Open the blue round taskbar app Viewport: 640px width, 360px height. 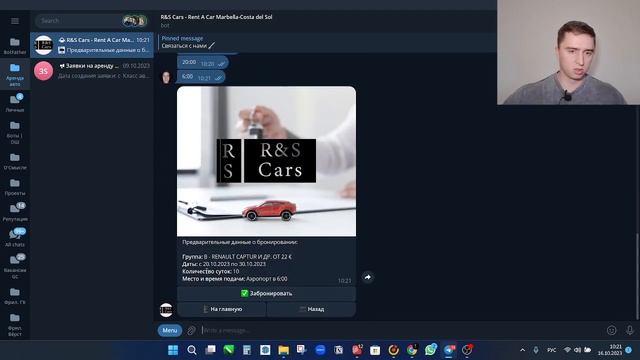point(320,350)
